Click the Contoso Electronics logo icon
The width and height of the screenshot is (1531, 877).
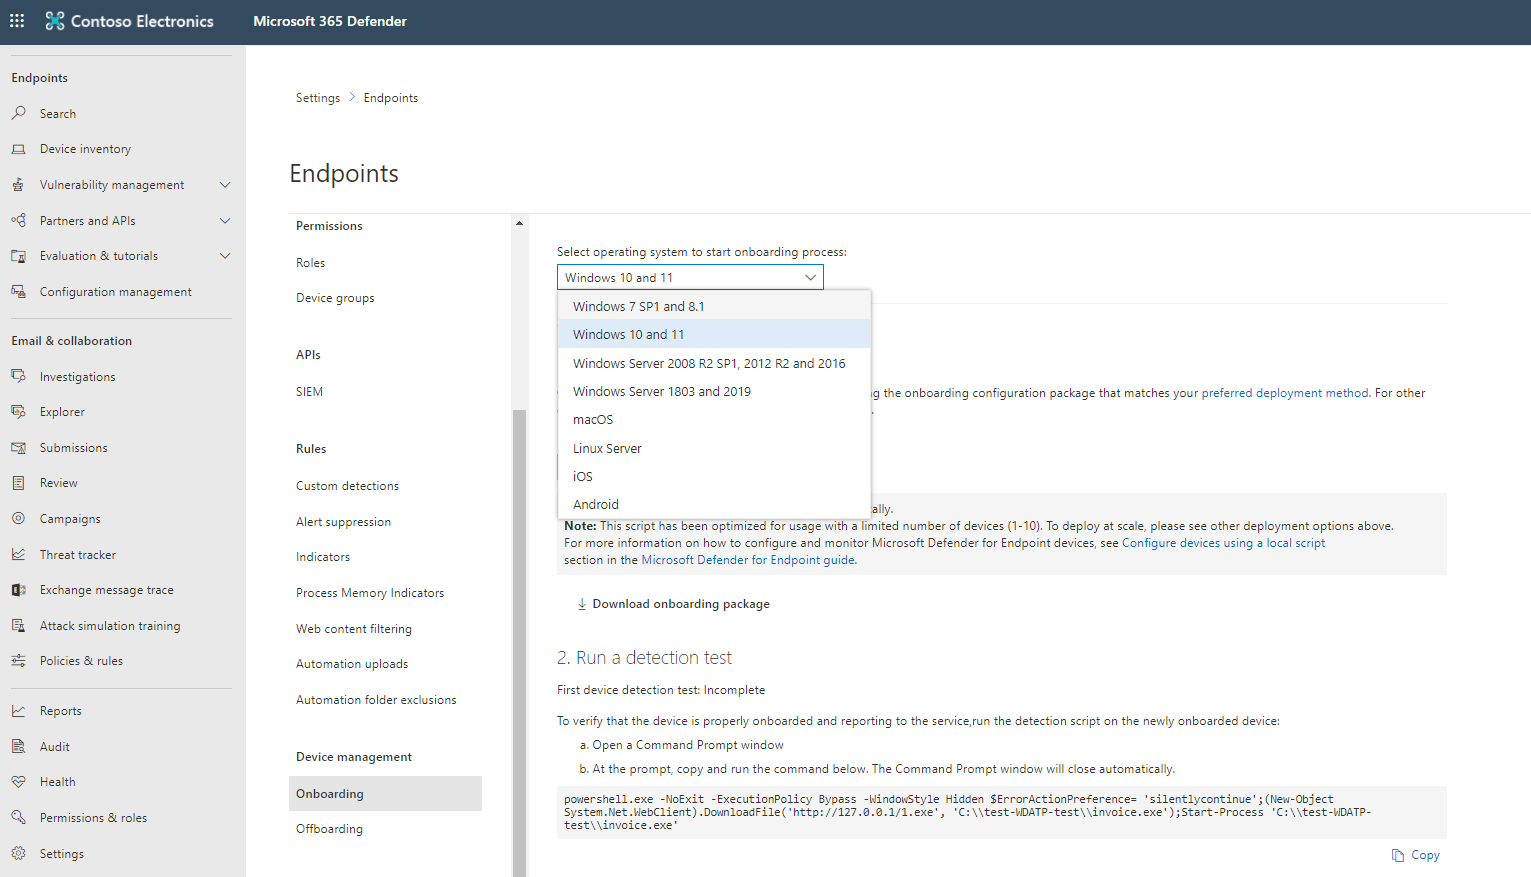tap(55, 21)
